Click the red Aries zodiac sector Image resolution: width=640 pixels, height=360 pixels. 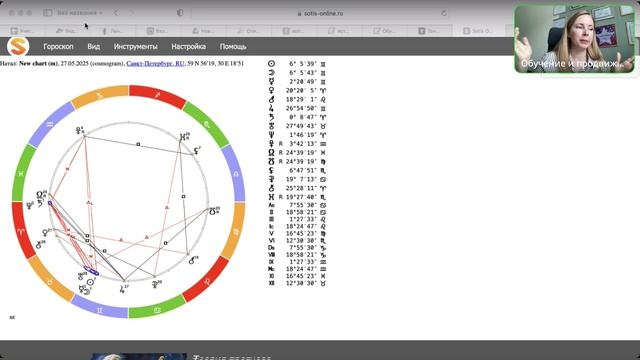(x=20, y=231)
